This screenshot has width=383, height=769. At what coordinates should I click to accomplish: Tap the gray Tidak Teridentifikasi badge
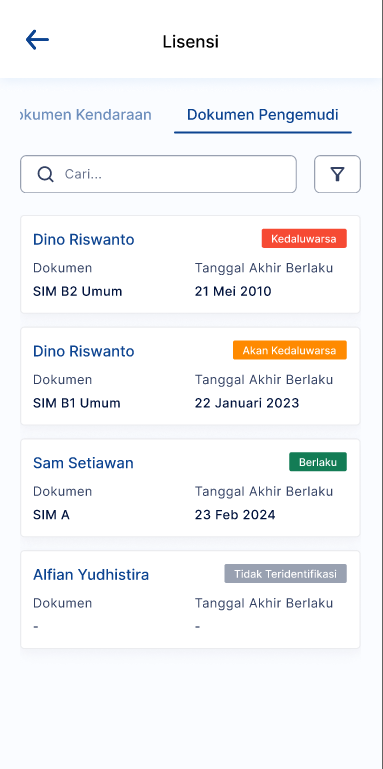tap(285, 574)
